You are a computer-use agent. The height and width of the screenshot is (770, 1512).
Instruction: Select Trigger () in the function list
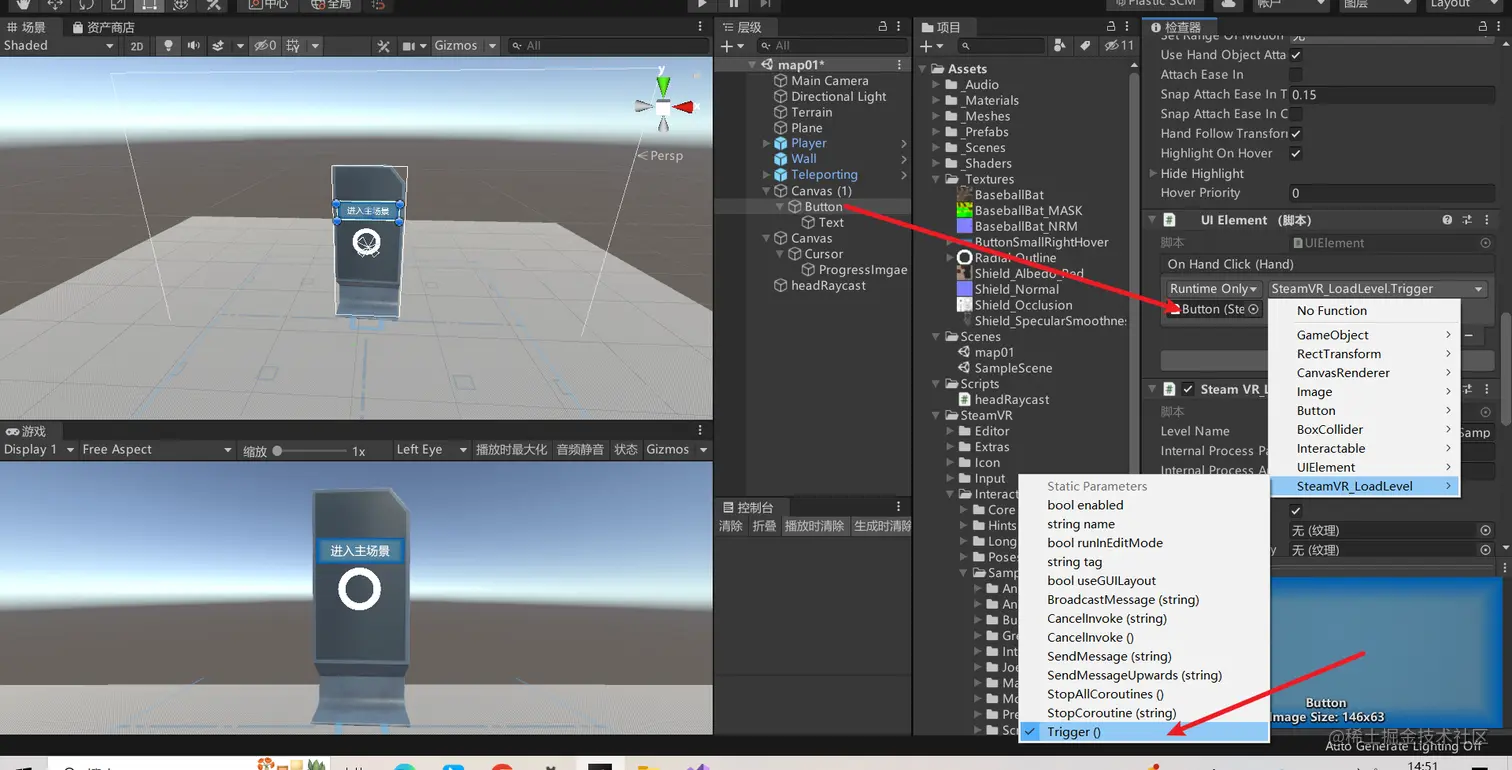(1143, 732)
